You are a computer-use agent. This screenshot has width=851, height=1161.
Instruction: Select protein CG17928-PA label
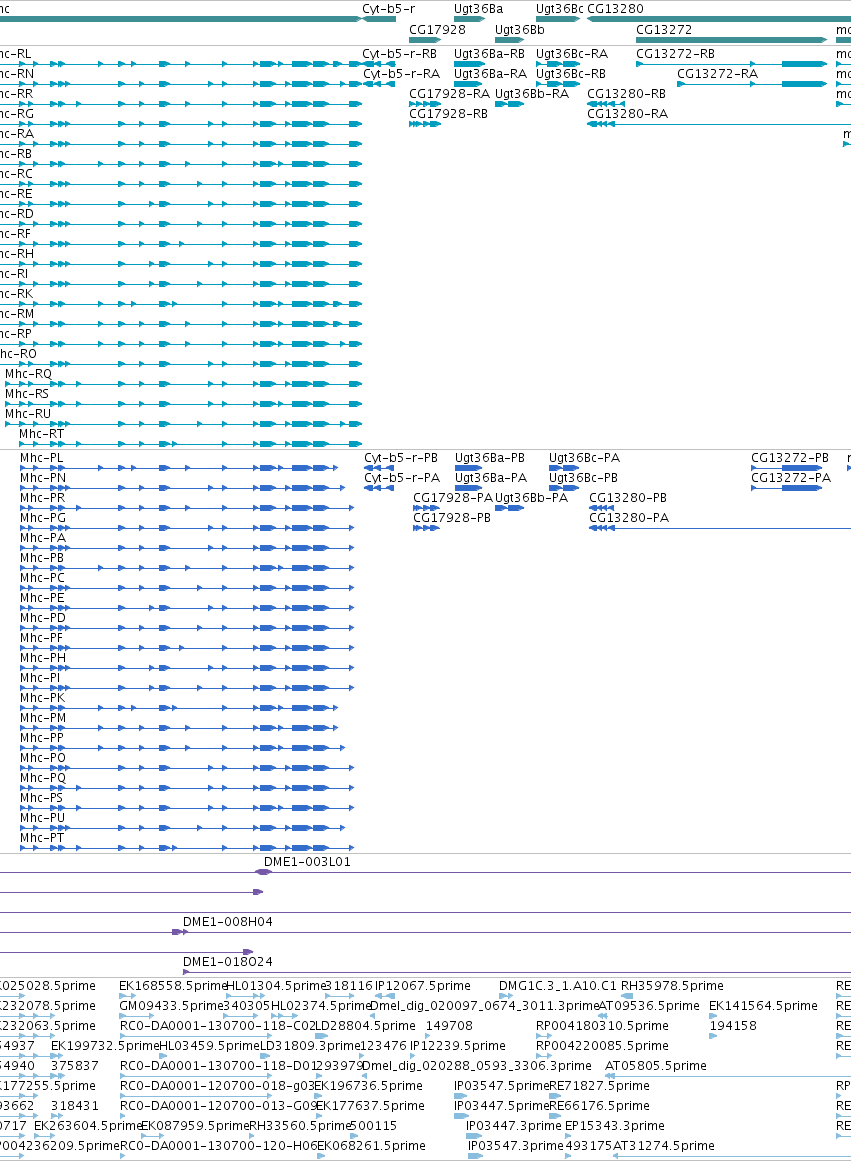(453, 498)
